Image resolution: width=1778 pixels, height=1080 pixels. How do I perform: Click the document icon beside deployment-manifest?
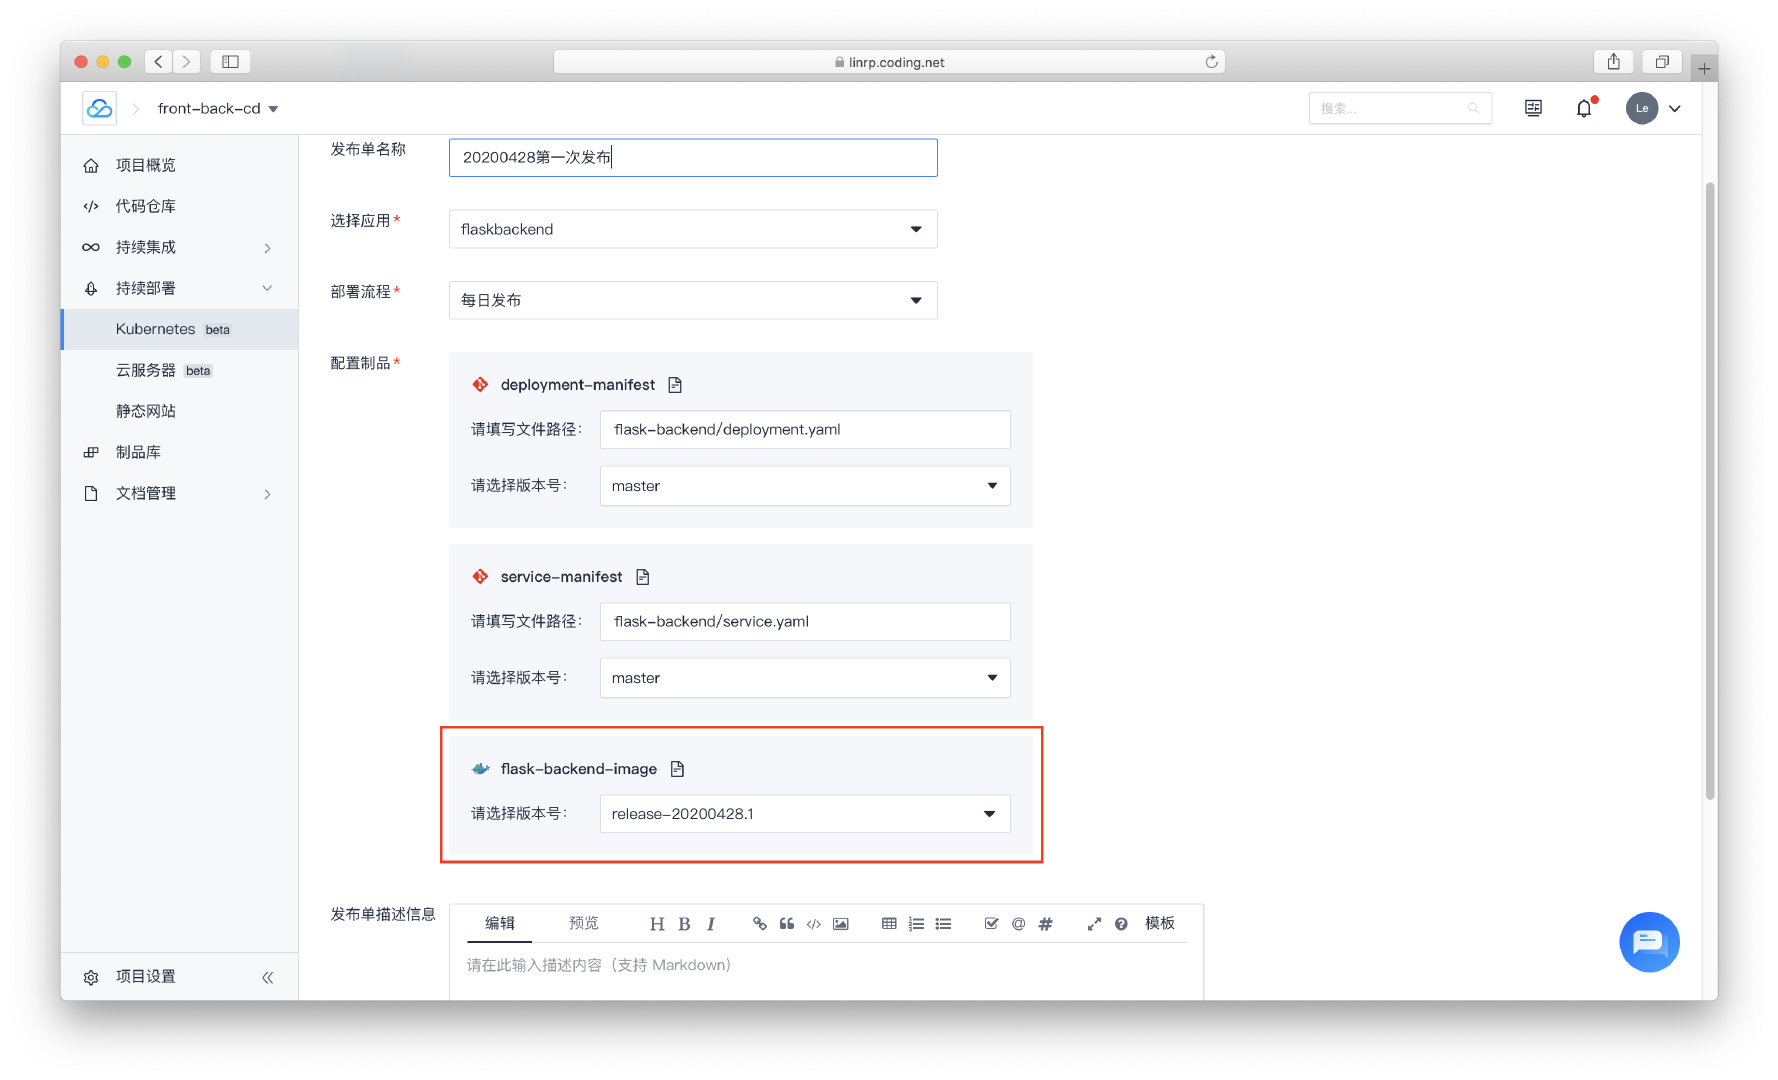(x=675, y=385)
